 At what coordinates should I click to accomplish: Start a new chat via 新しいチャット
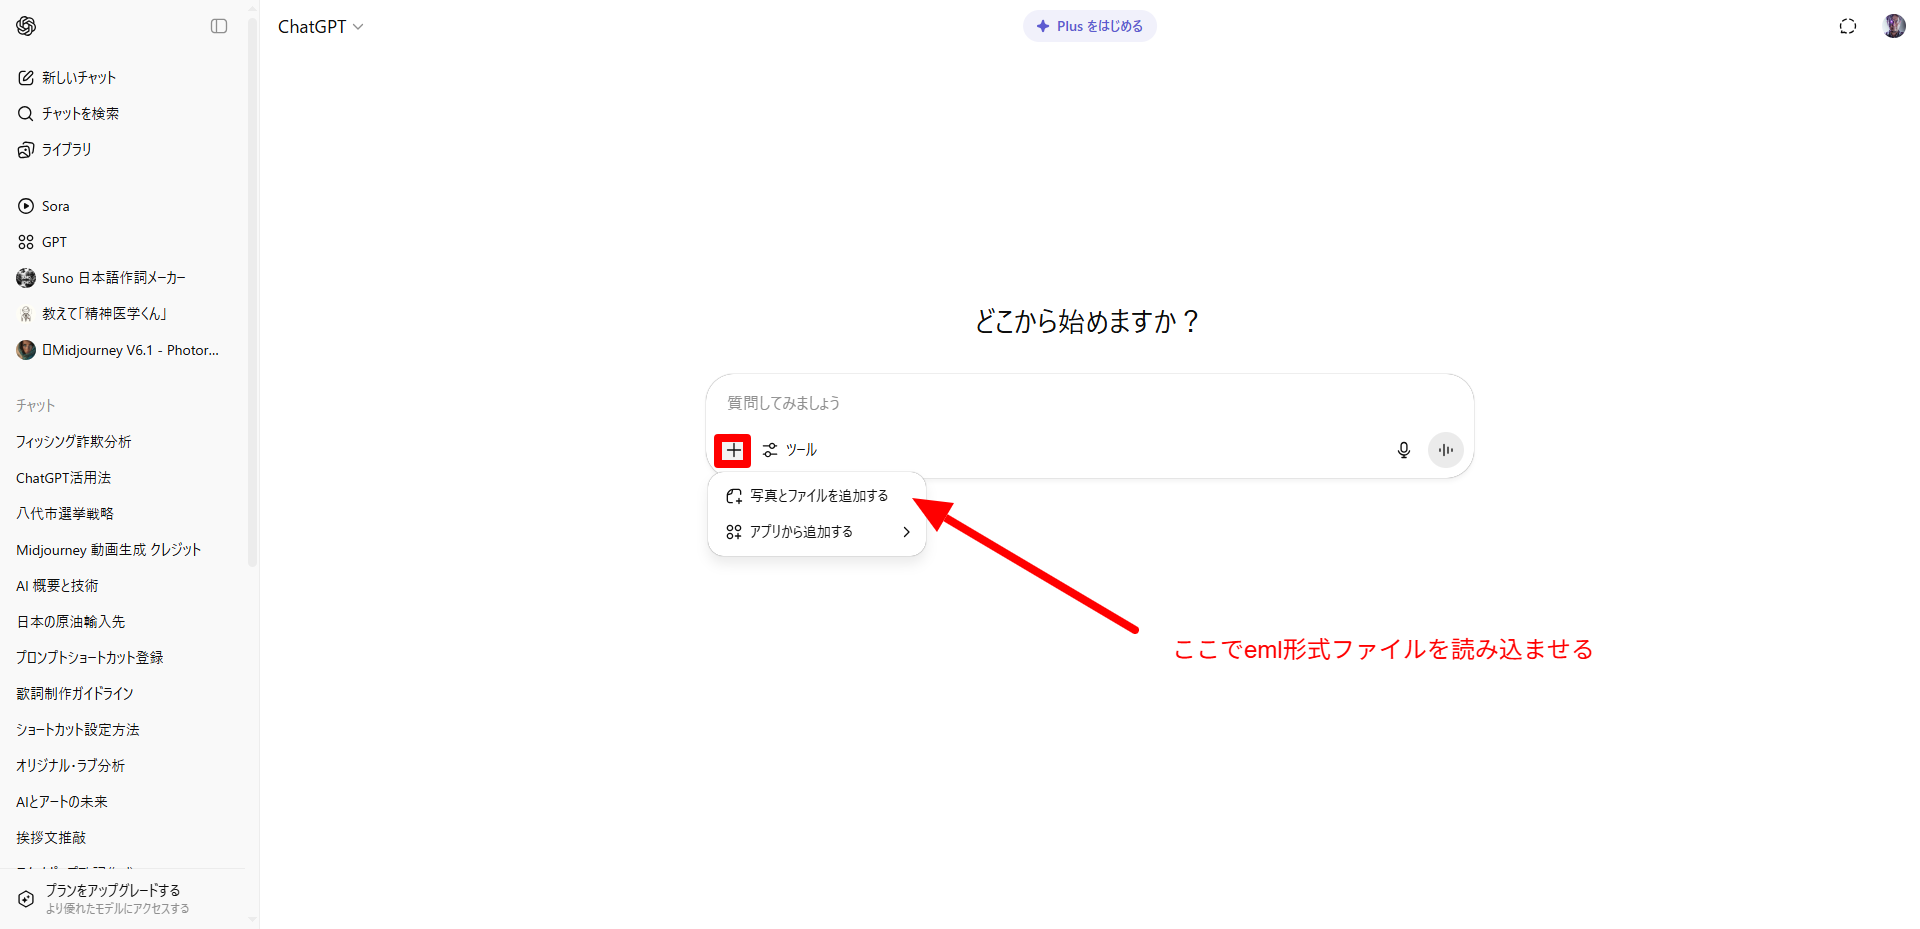(78, 78)
